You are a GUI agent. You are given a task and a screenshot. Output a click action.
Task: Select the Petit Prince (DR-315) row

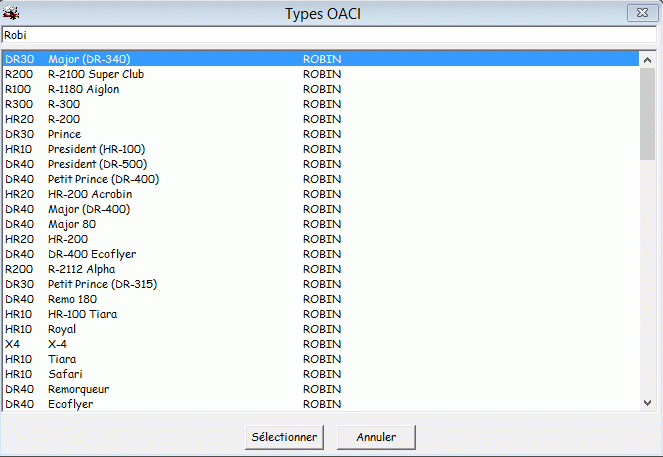[321, 284]
